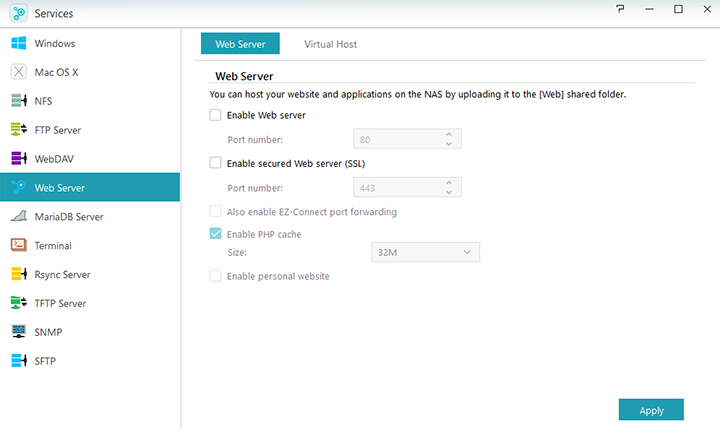
Task: Select the SNMP service icon
Action: 18,332
